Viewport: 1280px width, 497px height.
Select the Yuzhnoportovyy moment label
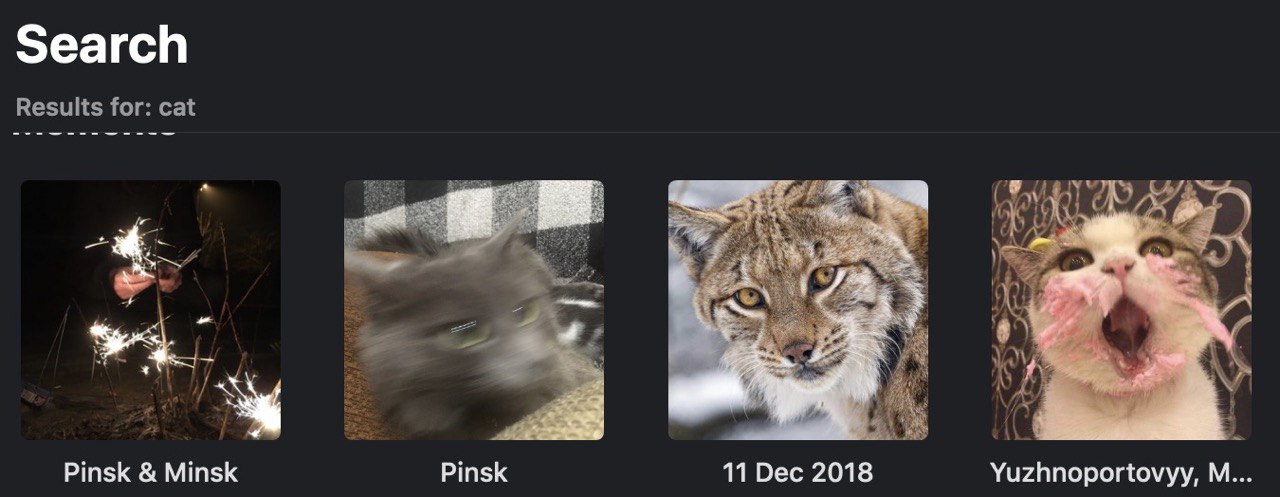click(1122, 472)
